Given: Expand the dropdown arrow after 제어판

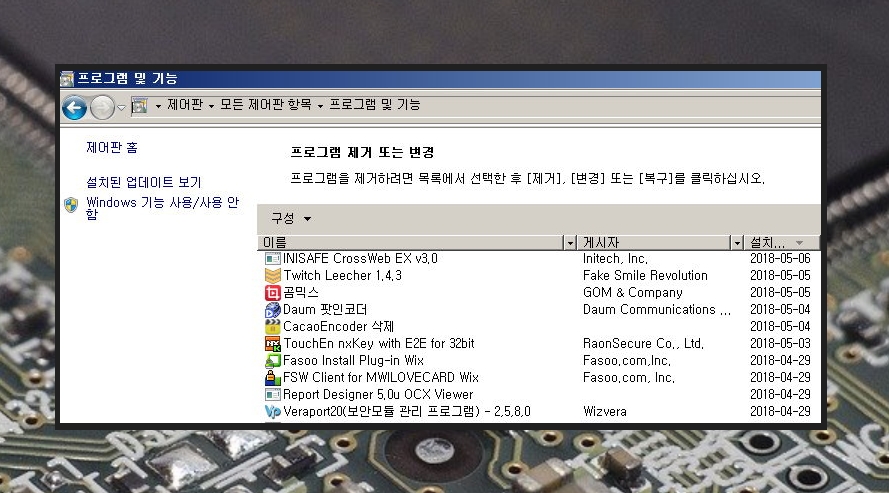Looking at the screenshot, I should tap(211, 106).
